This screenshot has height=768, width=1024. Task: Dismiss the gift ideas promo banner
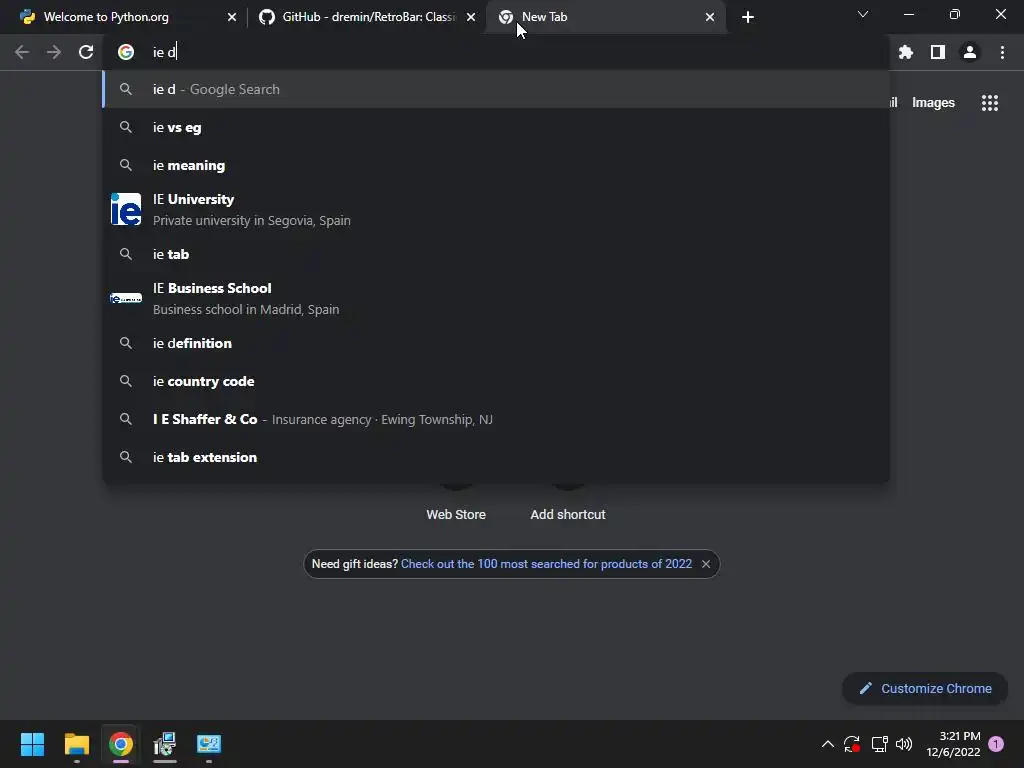click(706, 564)
